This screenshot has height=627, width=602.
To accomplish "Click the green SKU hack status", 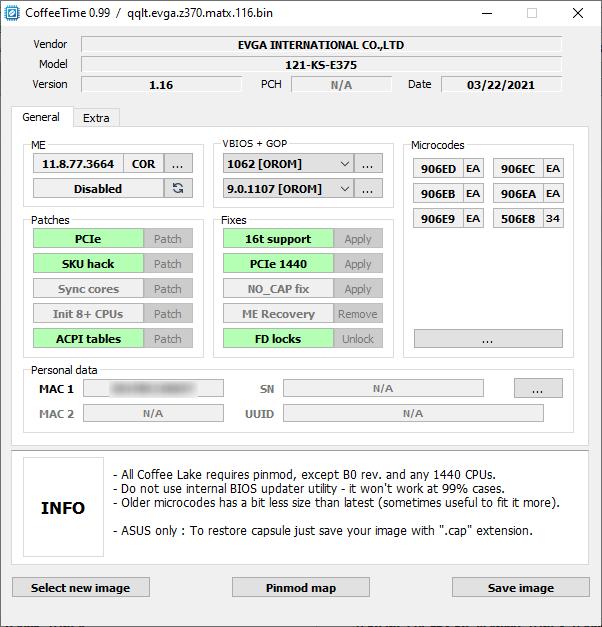I will [x=88, y=264].
